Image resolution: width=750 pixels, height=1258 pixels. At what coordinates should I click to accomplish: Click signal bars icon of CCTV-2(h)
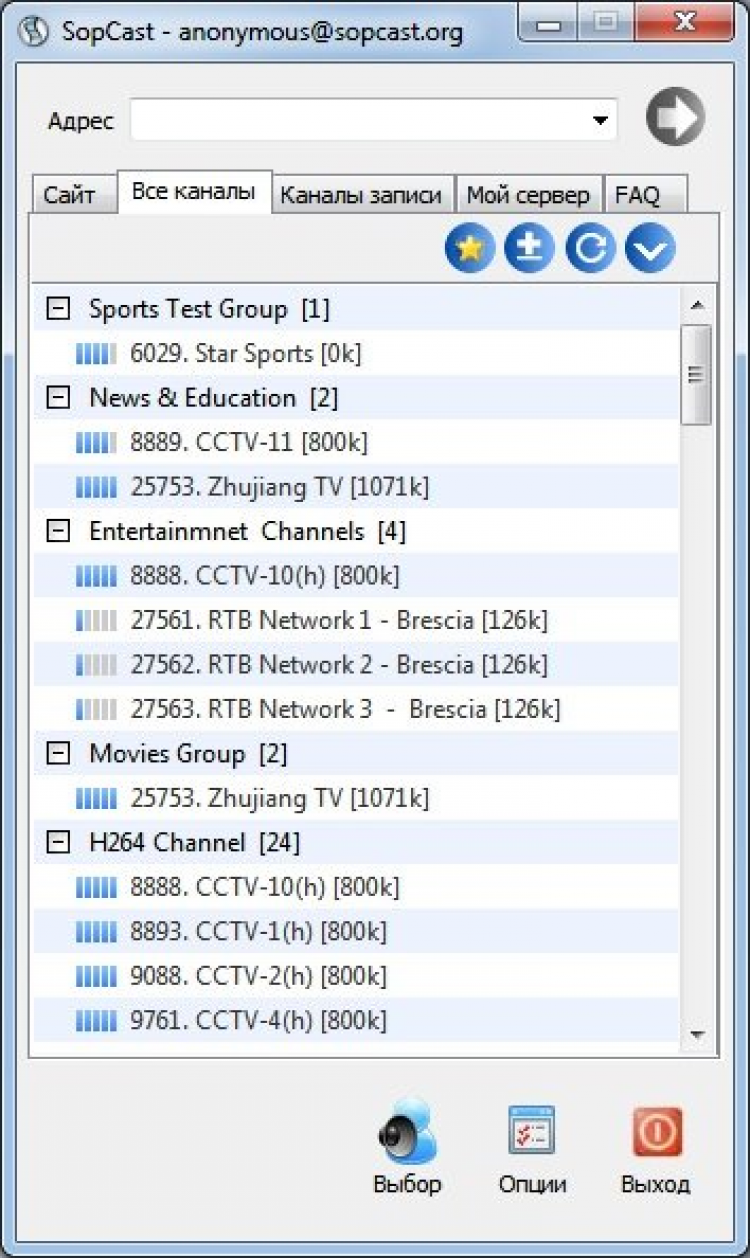coord(96,976)
